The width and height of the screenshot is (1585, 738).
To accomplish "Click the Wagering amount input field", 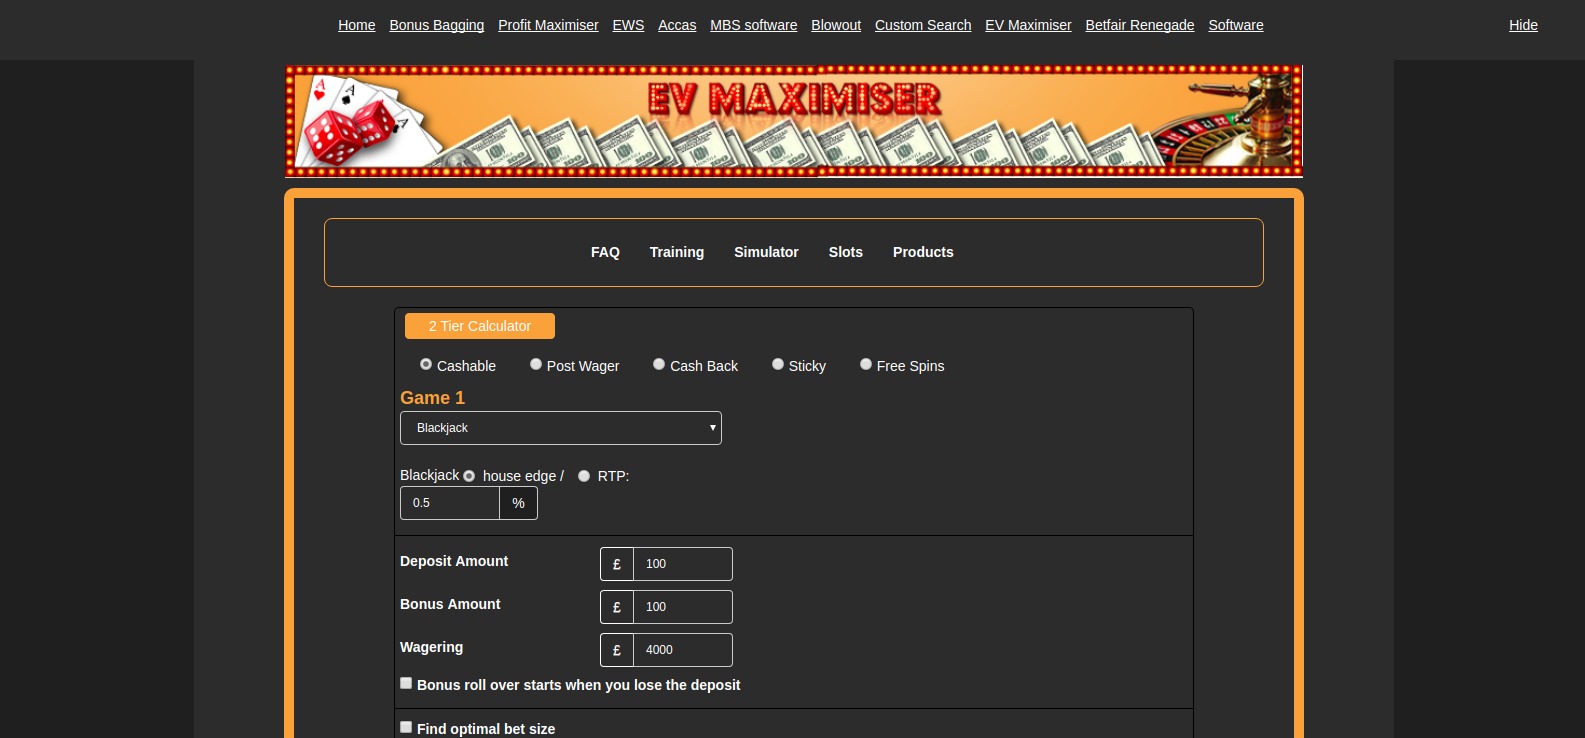I will (x=683, y=650).
